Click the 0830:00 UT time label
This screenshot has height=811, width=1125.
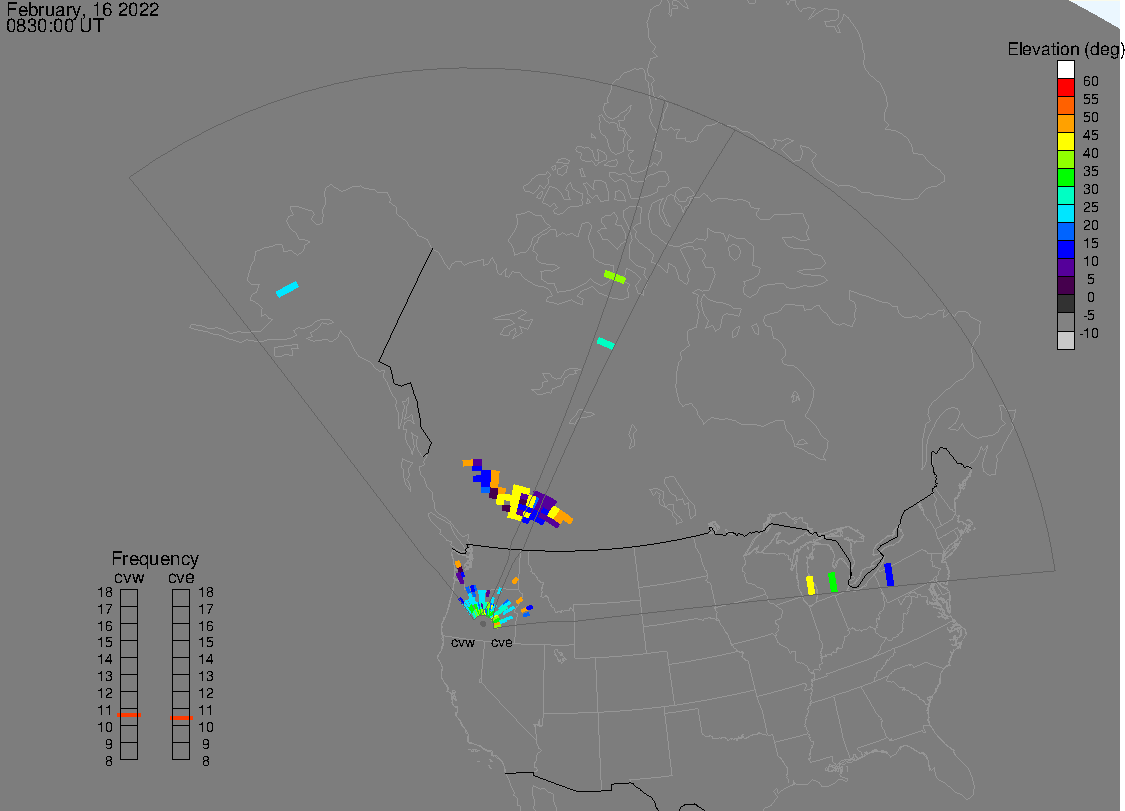point(54,26)
